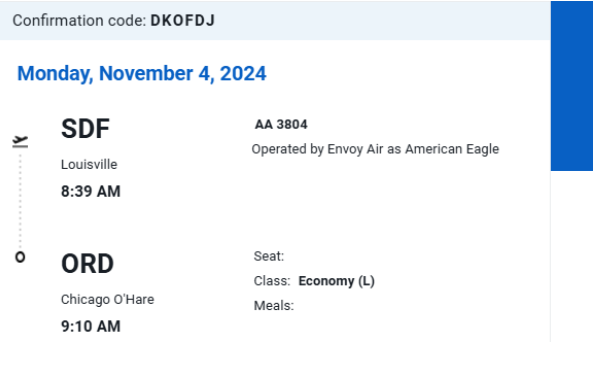
Task: Click the arrival circle marker icon
Action: pos(20,257)
